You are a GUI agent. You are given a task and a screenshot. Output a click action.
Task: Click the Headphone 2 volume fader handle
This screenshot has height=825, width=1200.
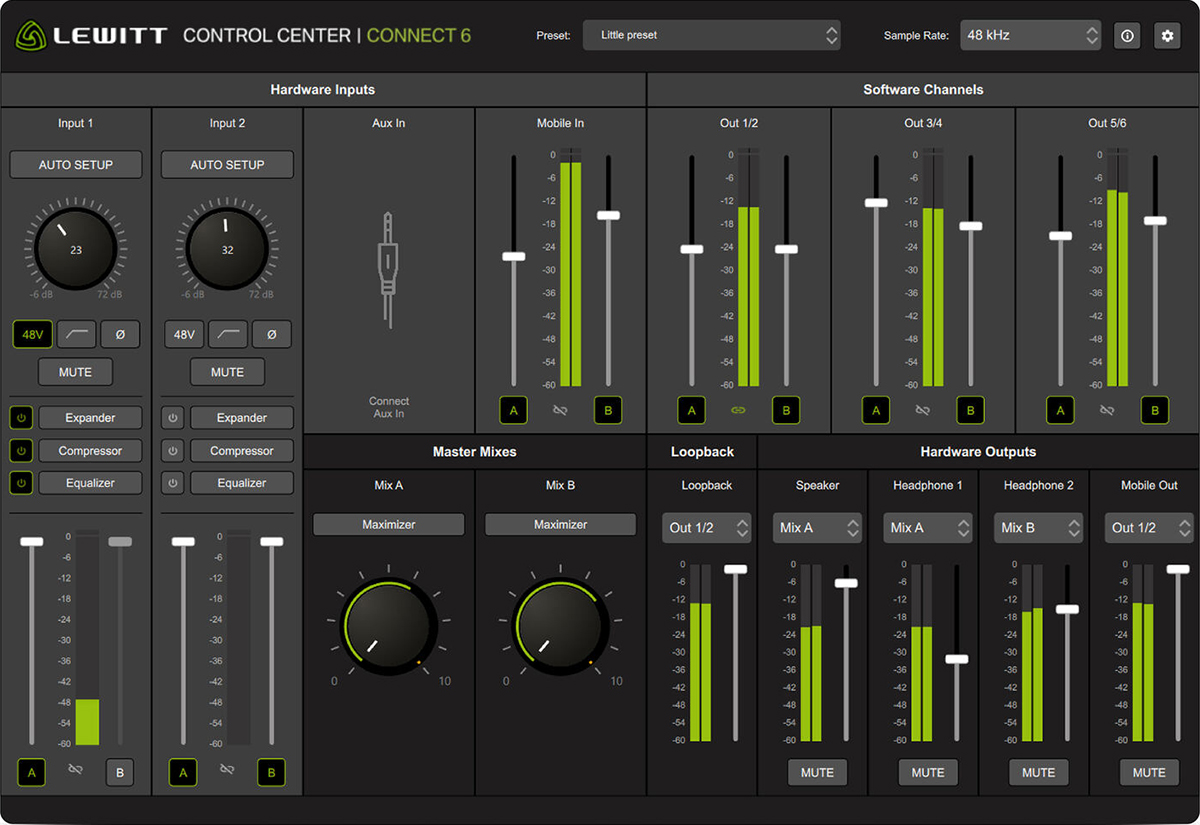pyautogui.click(x=1068, y=609)
